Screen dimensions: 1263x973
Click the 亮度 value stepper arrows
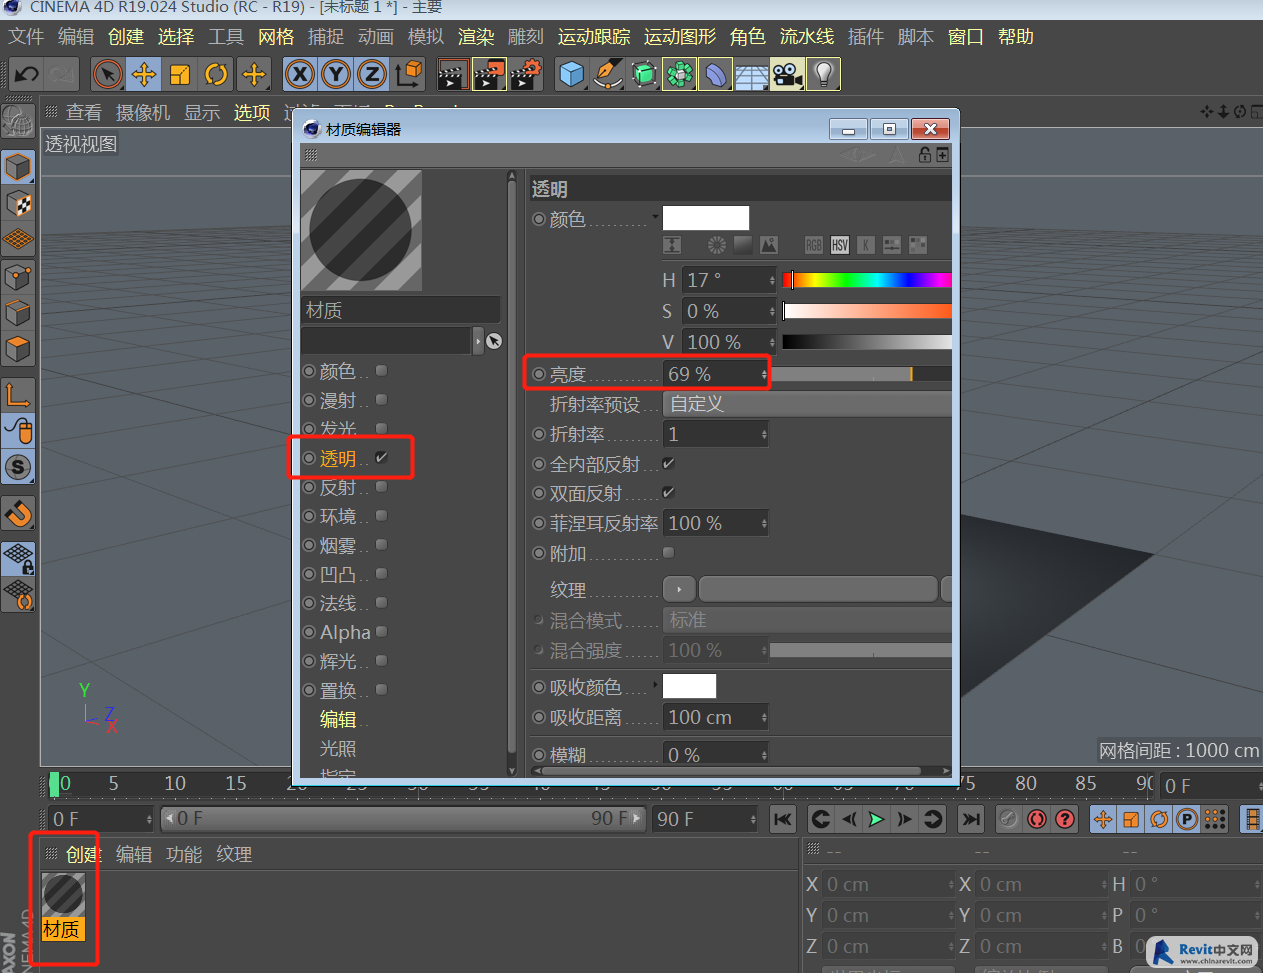pos(764,374)
